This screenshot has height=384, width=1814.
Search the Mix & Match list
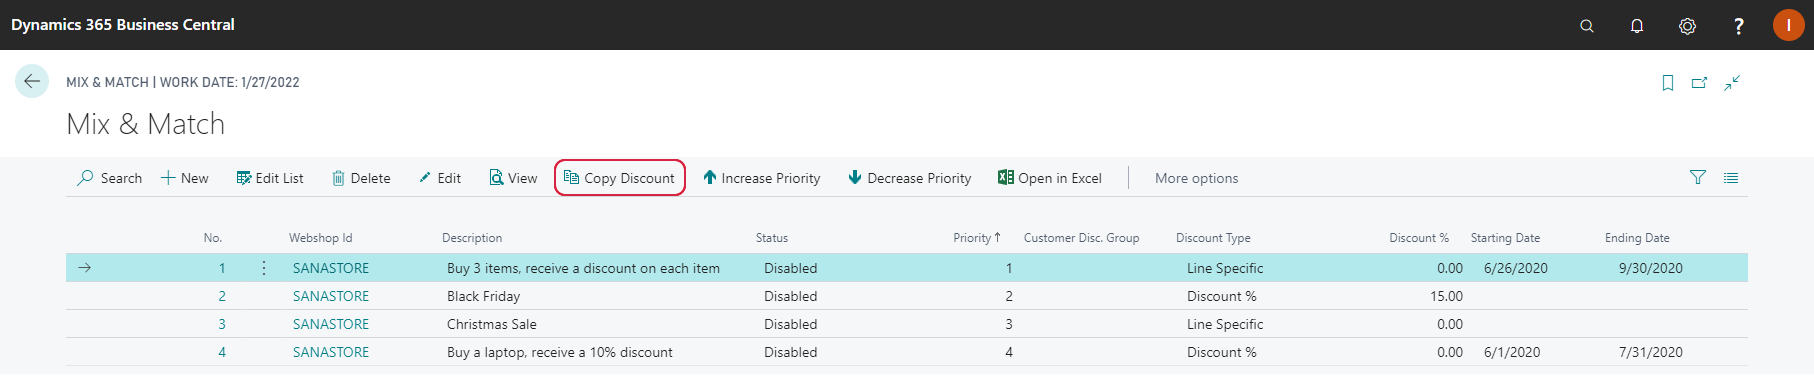[110, 178]
